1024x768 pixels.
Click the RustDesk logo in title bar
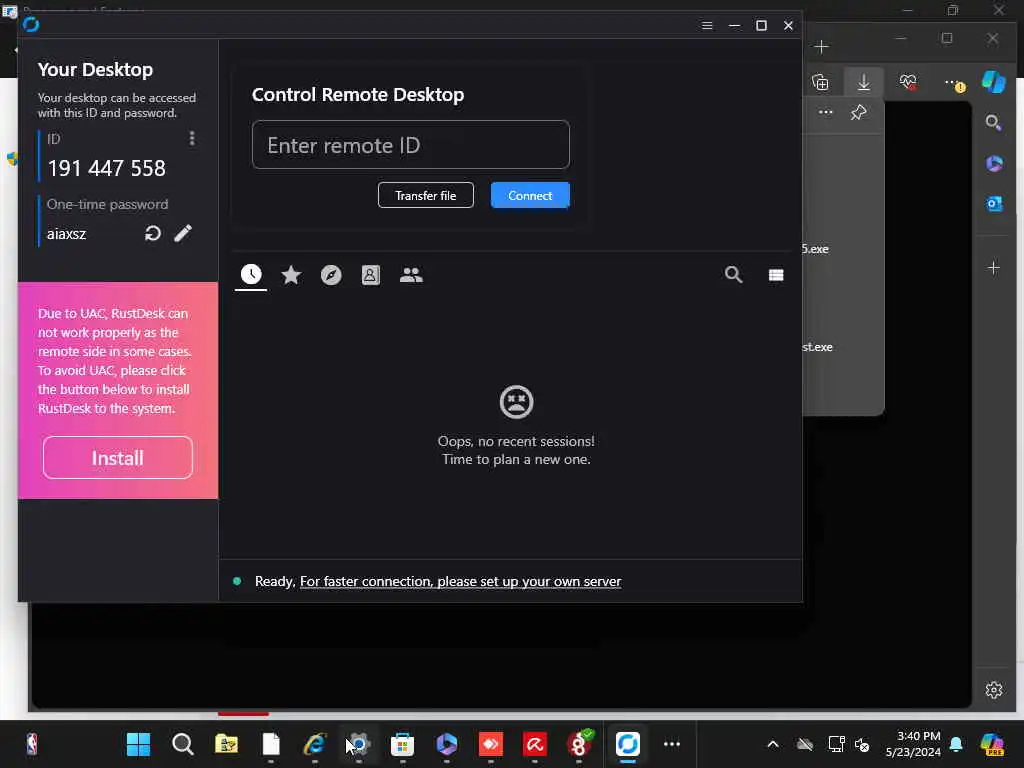point(31,25)
